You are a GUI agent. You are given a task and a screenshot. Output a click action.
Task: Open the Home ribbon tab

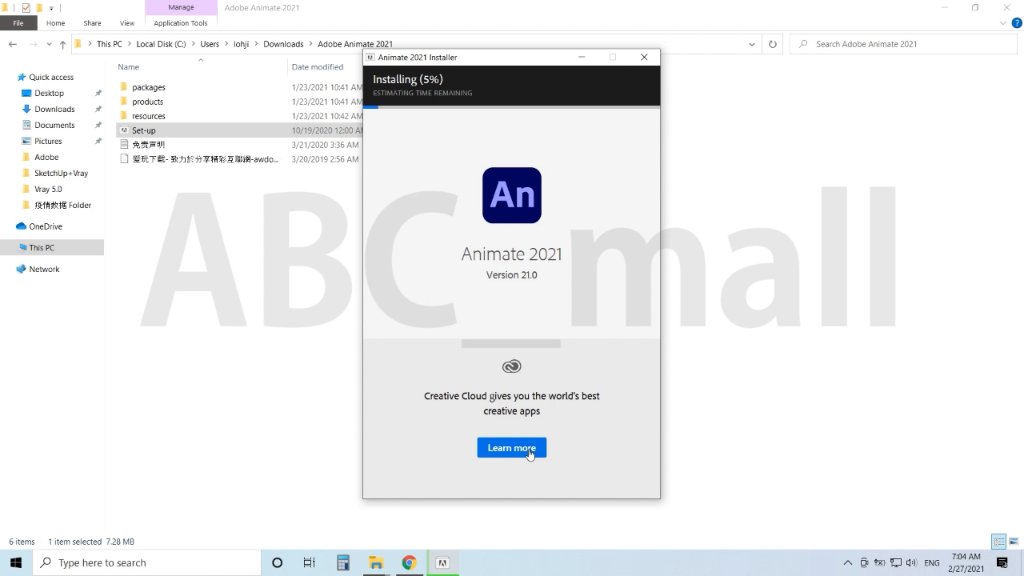click(56, 23)
